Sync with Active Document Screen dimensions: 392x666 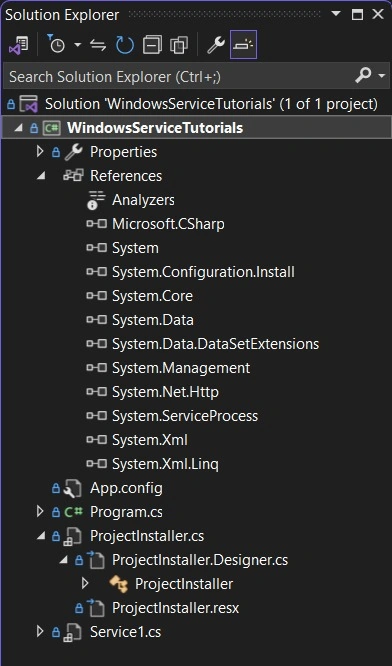(x=98, y=45)
